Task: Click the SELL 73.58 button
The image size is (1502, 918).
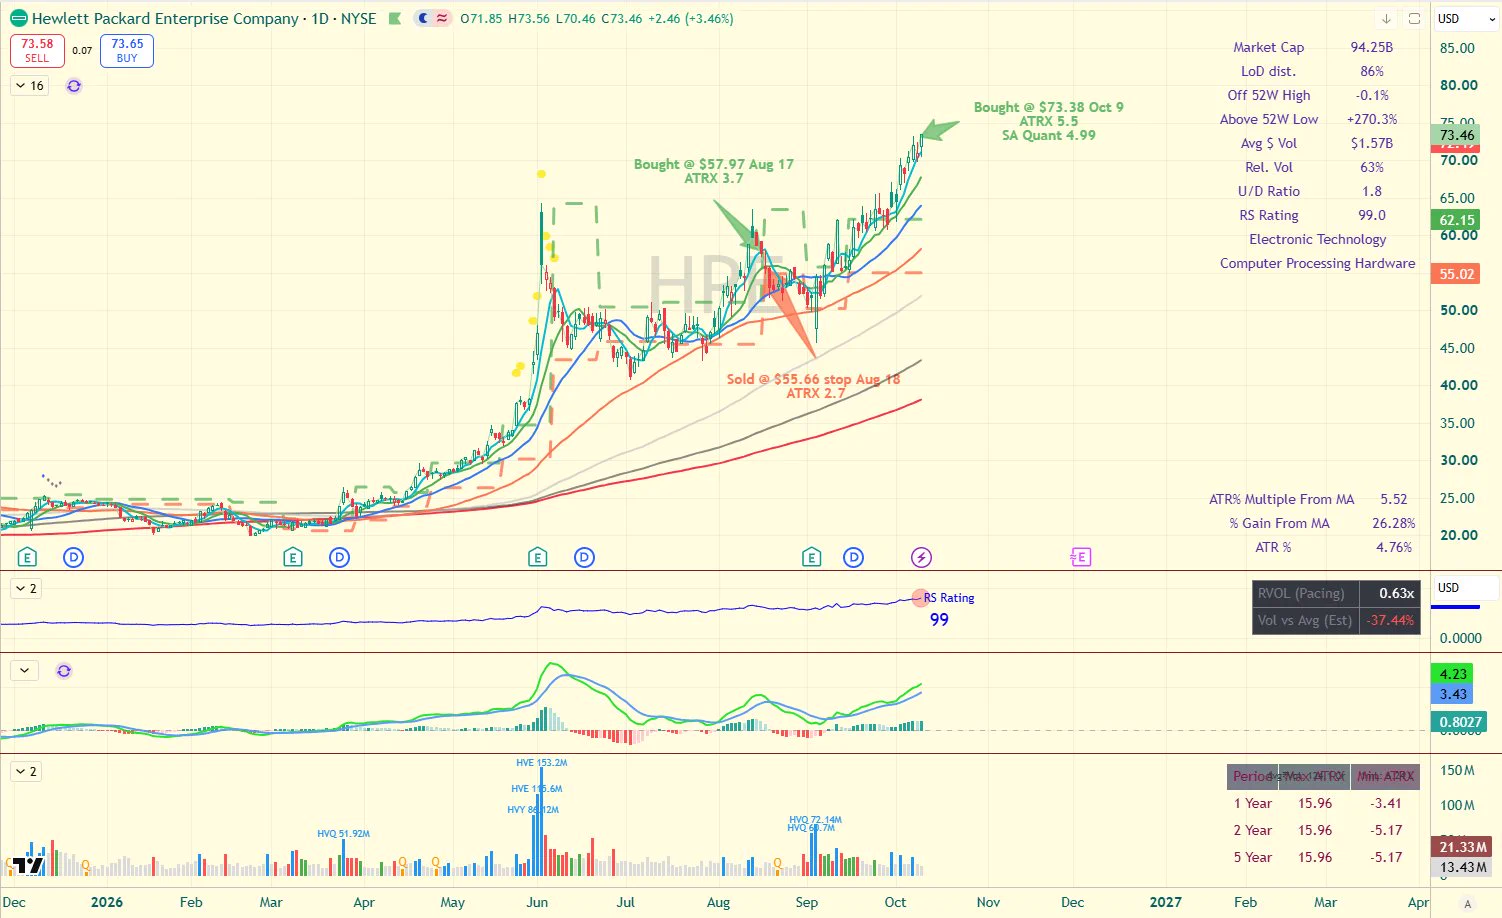Action: 37,51
